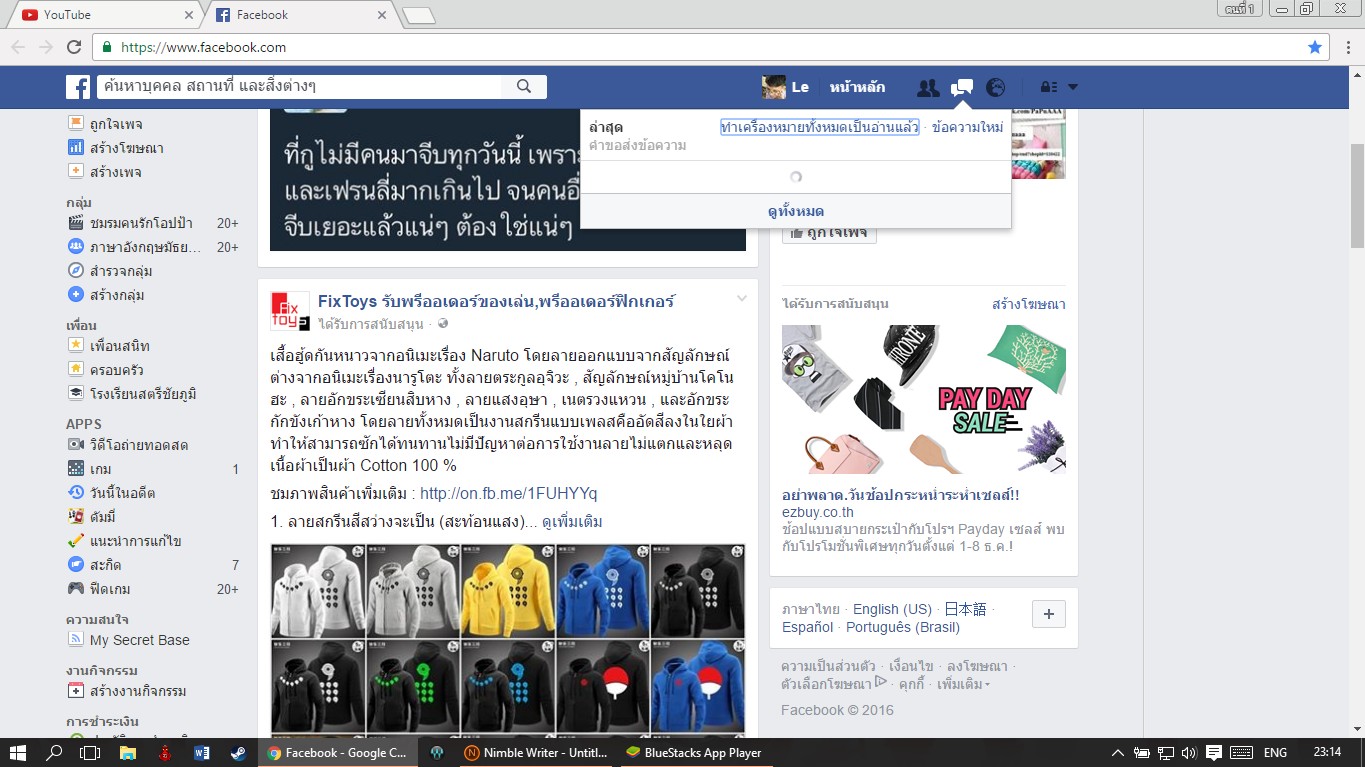Open สร้างโฆษณา in left sidebar

[x=127, y=148]
